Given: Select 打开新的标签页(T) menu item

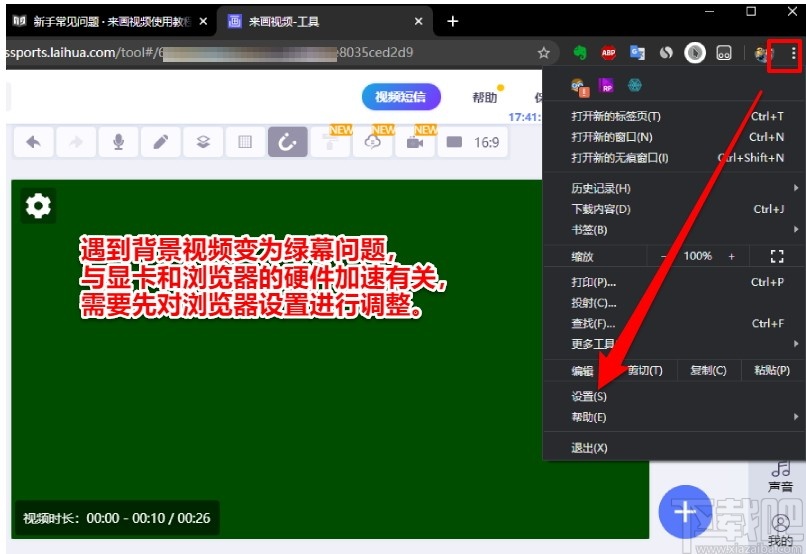Looking at the screenshot, I should pyautogui.click(x=673, y=116).
